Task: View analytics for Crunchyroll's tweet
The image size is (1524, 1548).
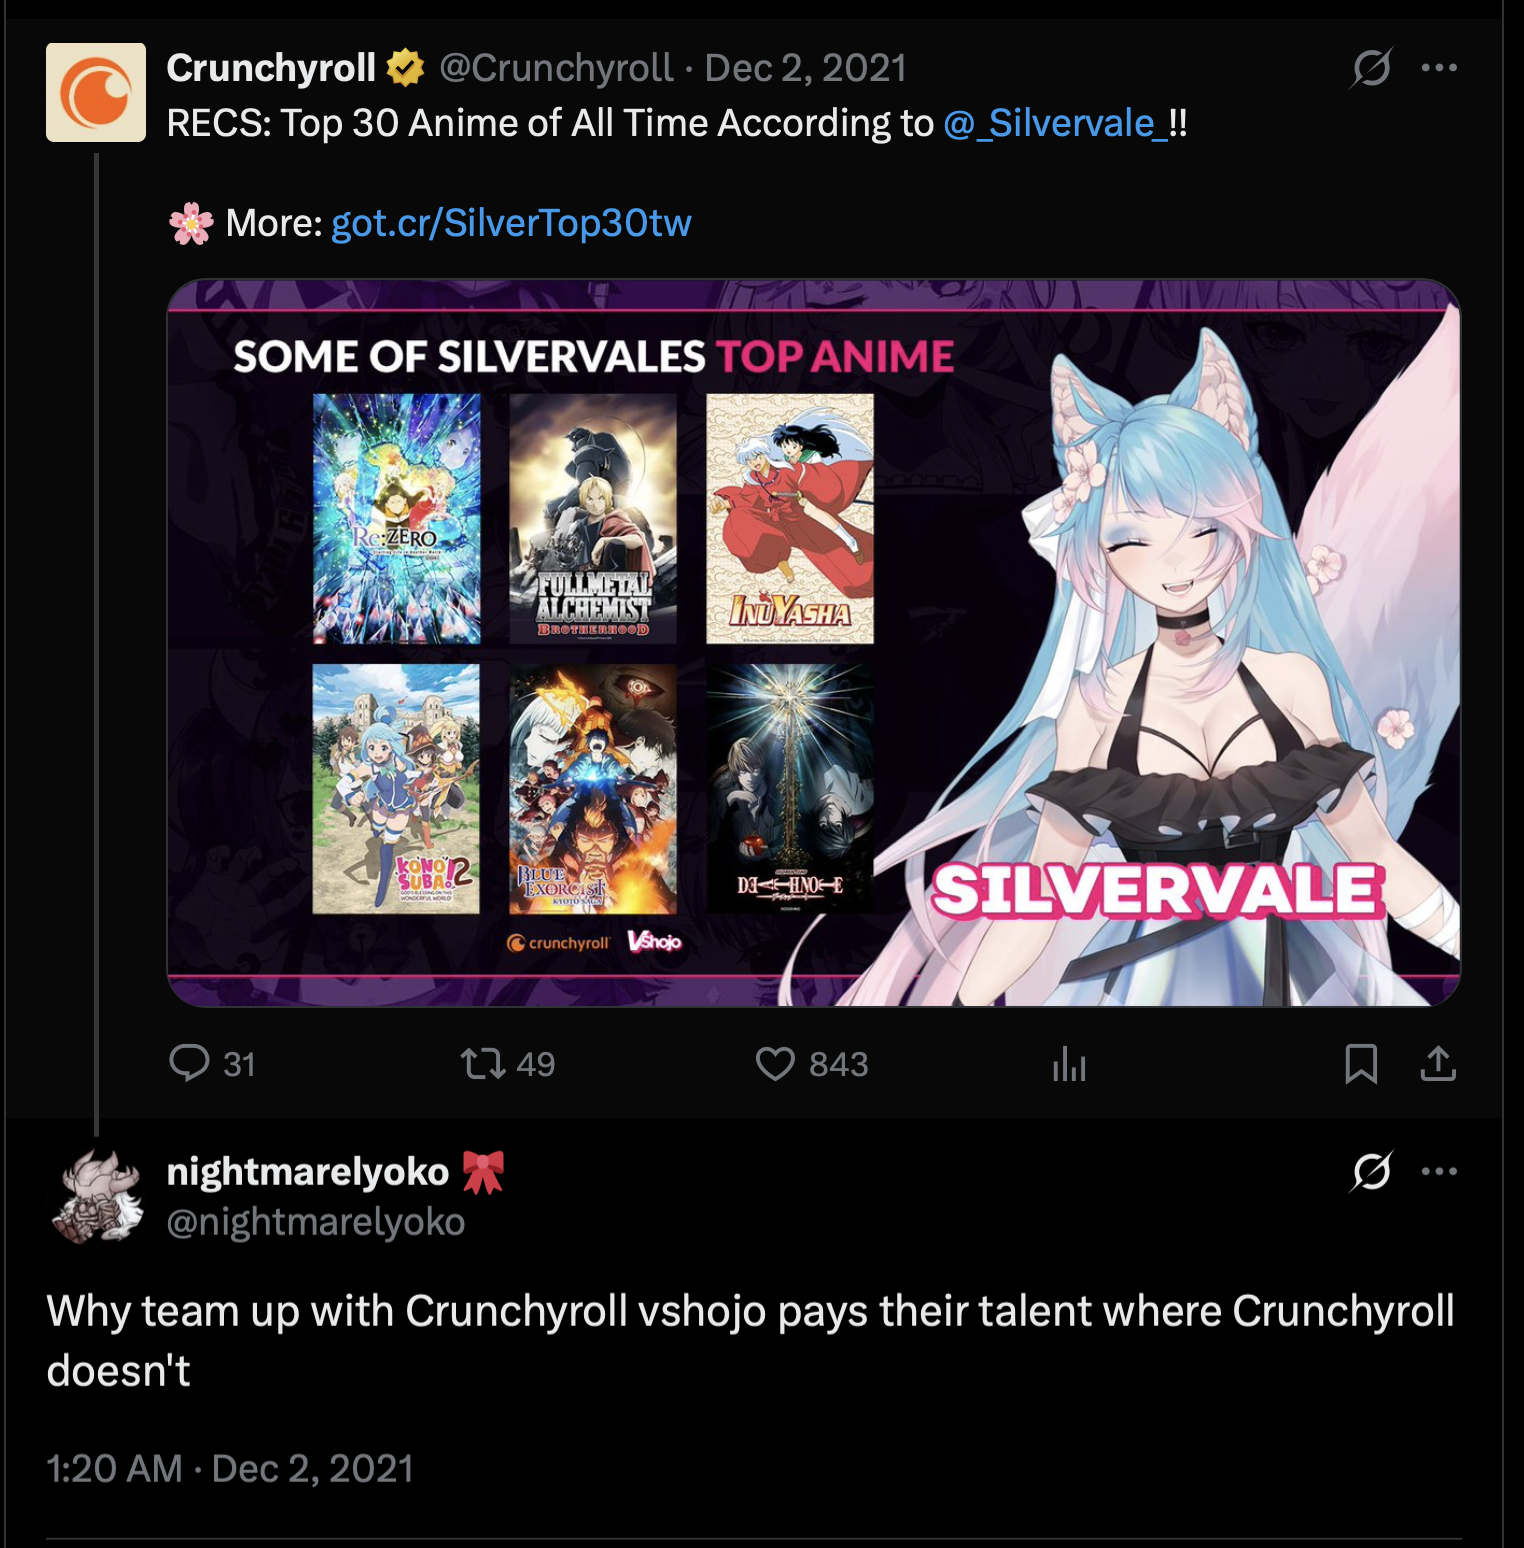Action: point(1069,1063)
